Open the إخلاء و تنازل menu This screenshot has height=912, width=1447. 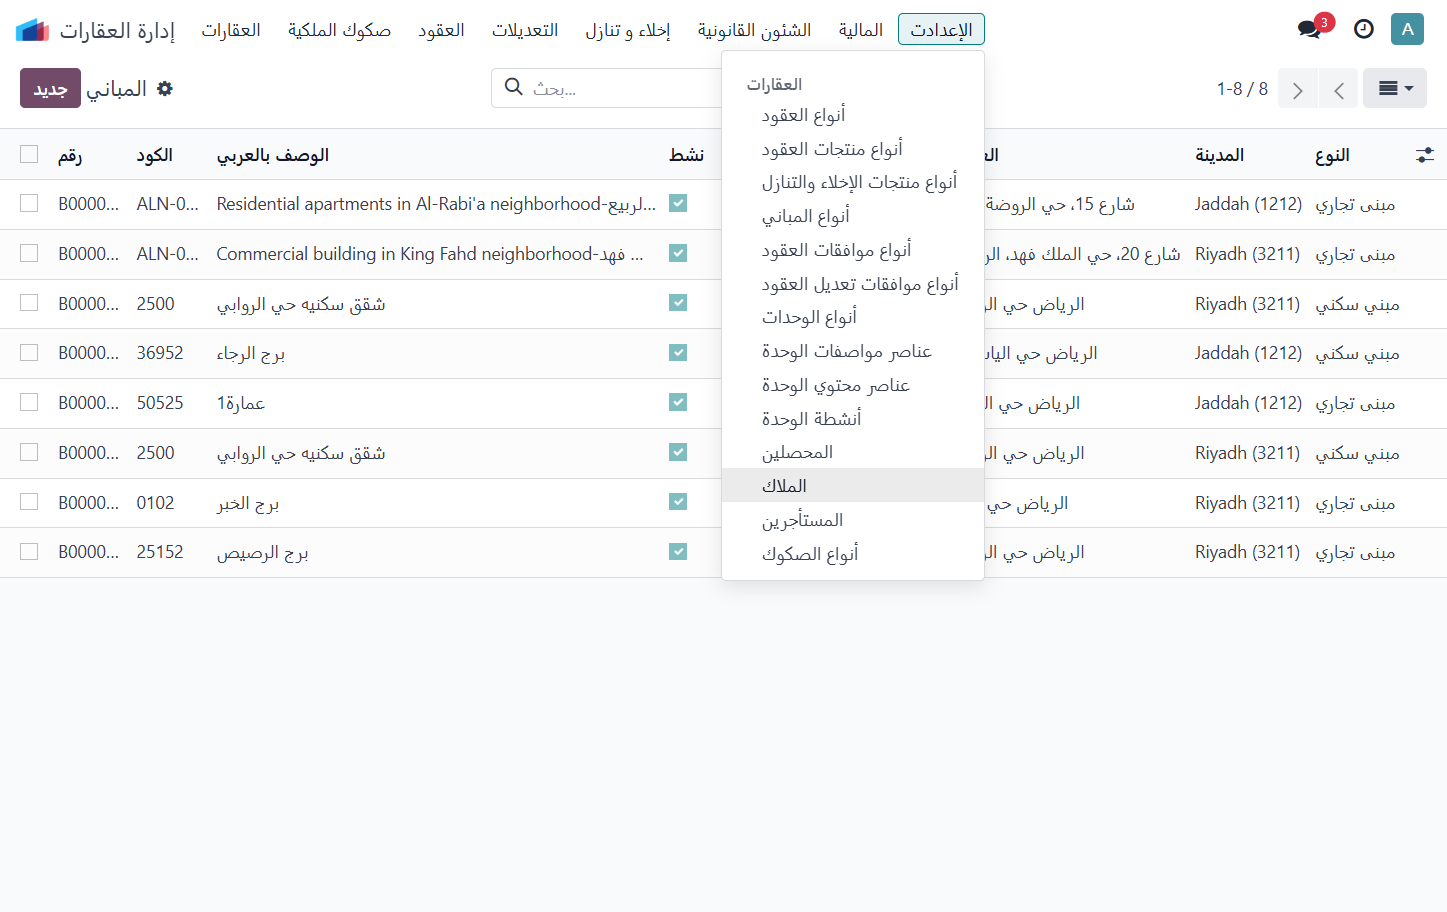[x=628, y=30]
